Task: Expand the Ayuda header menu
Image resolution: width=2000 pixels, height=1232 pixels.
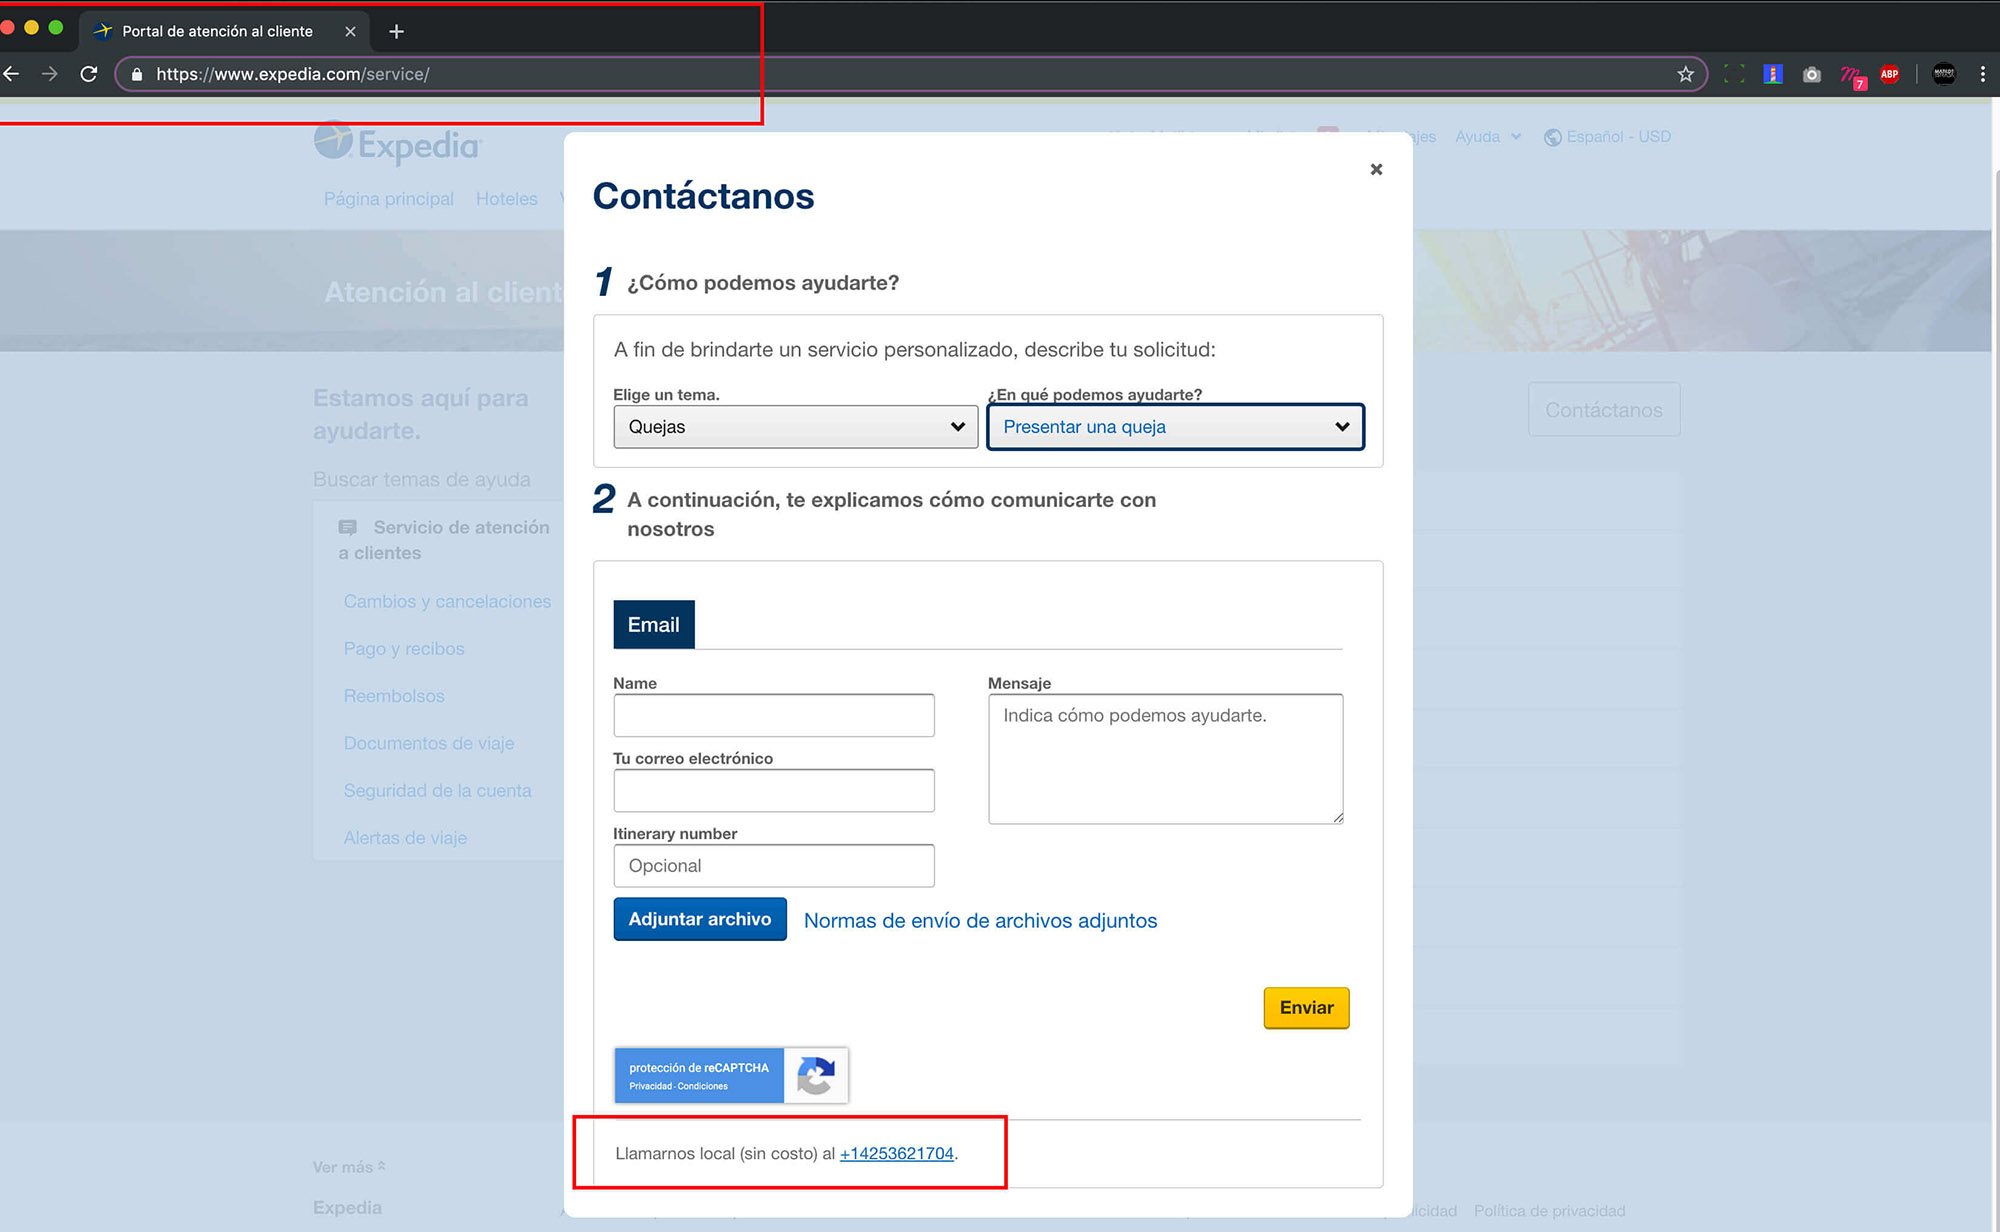Action: (x=1487, y=137)
